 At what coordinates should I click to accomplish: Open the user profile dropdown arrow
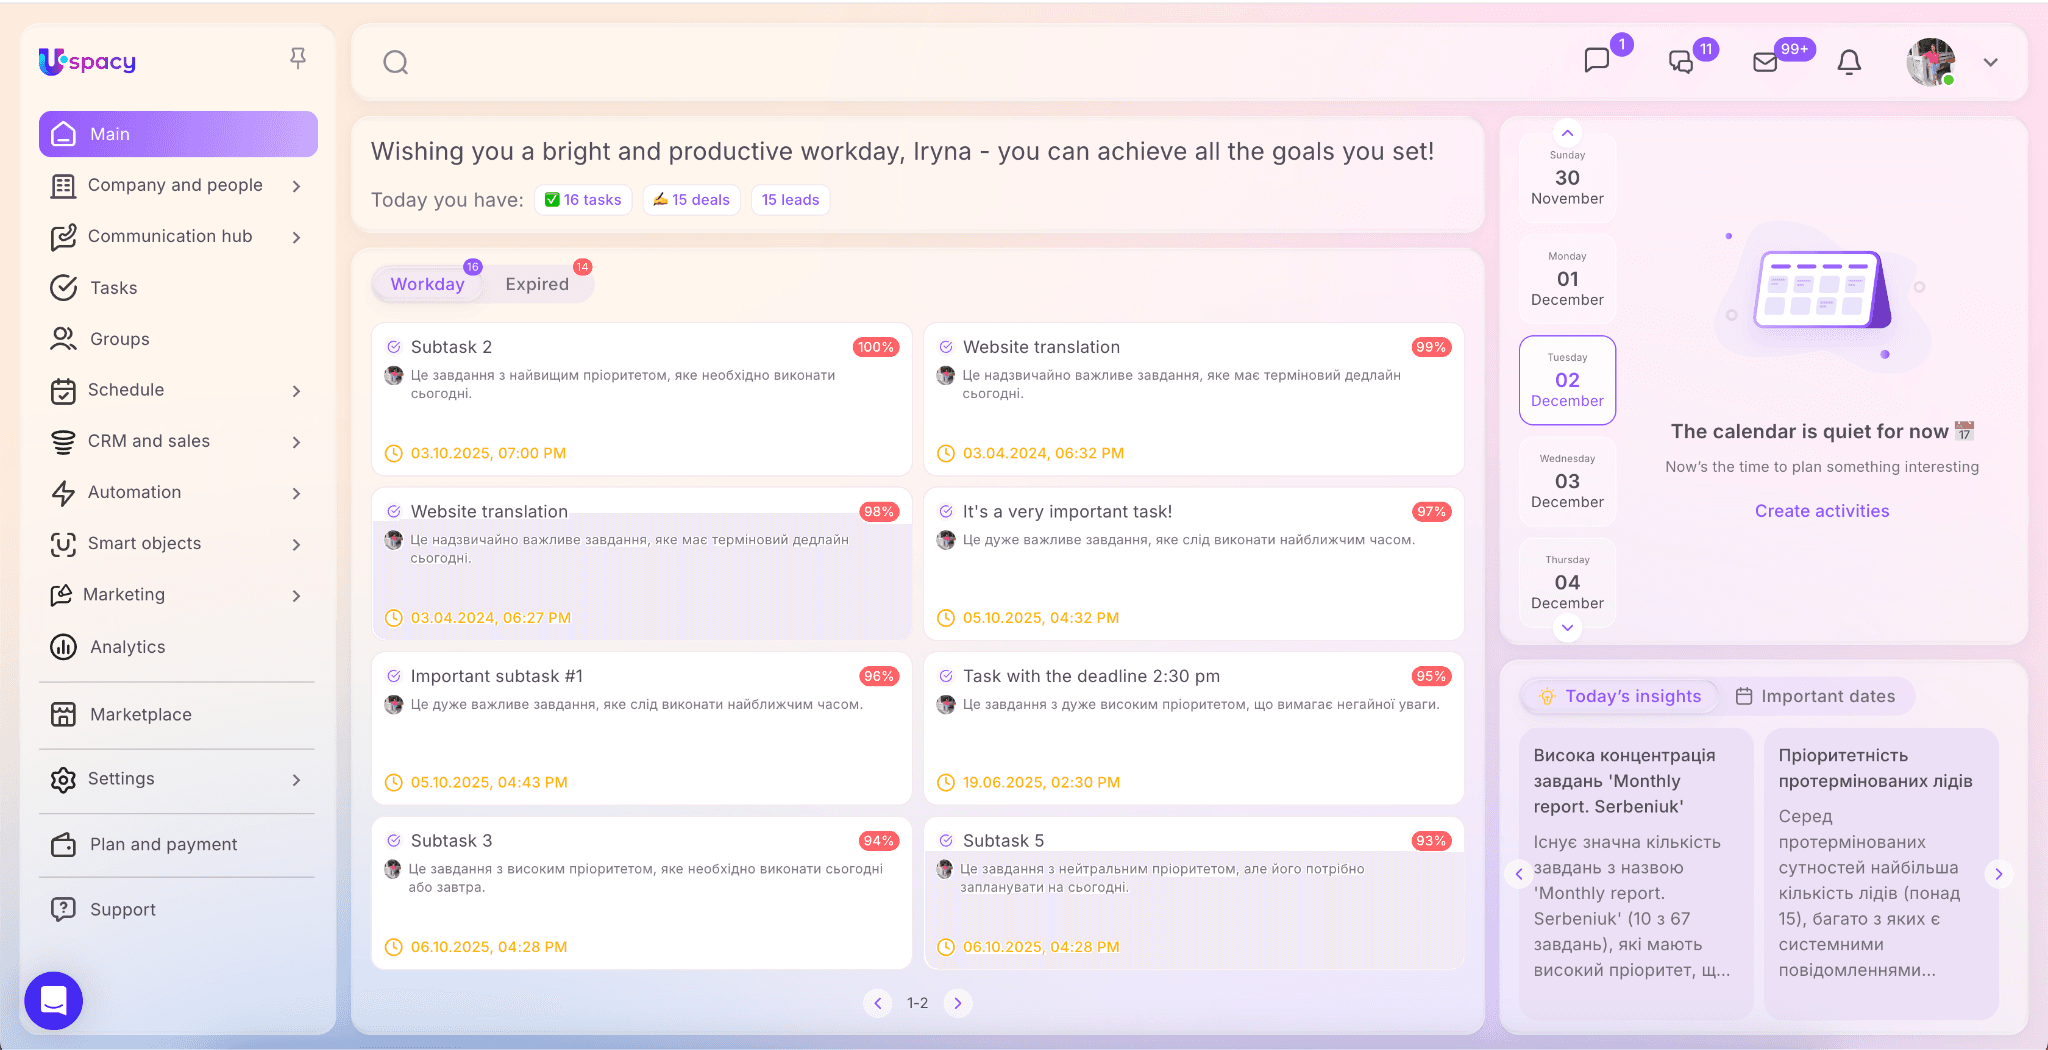(1990, 63)
